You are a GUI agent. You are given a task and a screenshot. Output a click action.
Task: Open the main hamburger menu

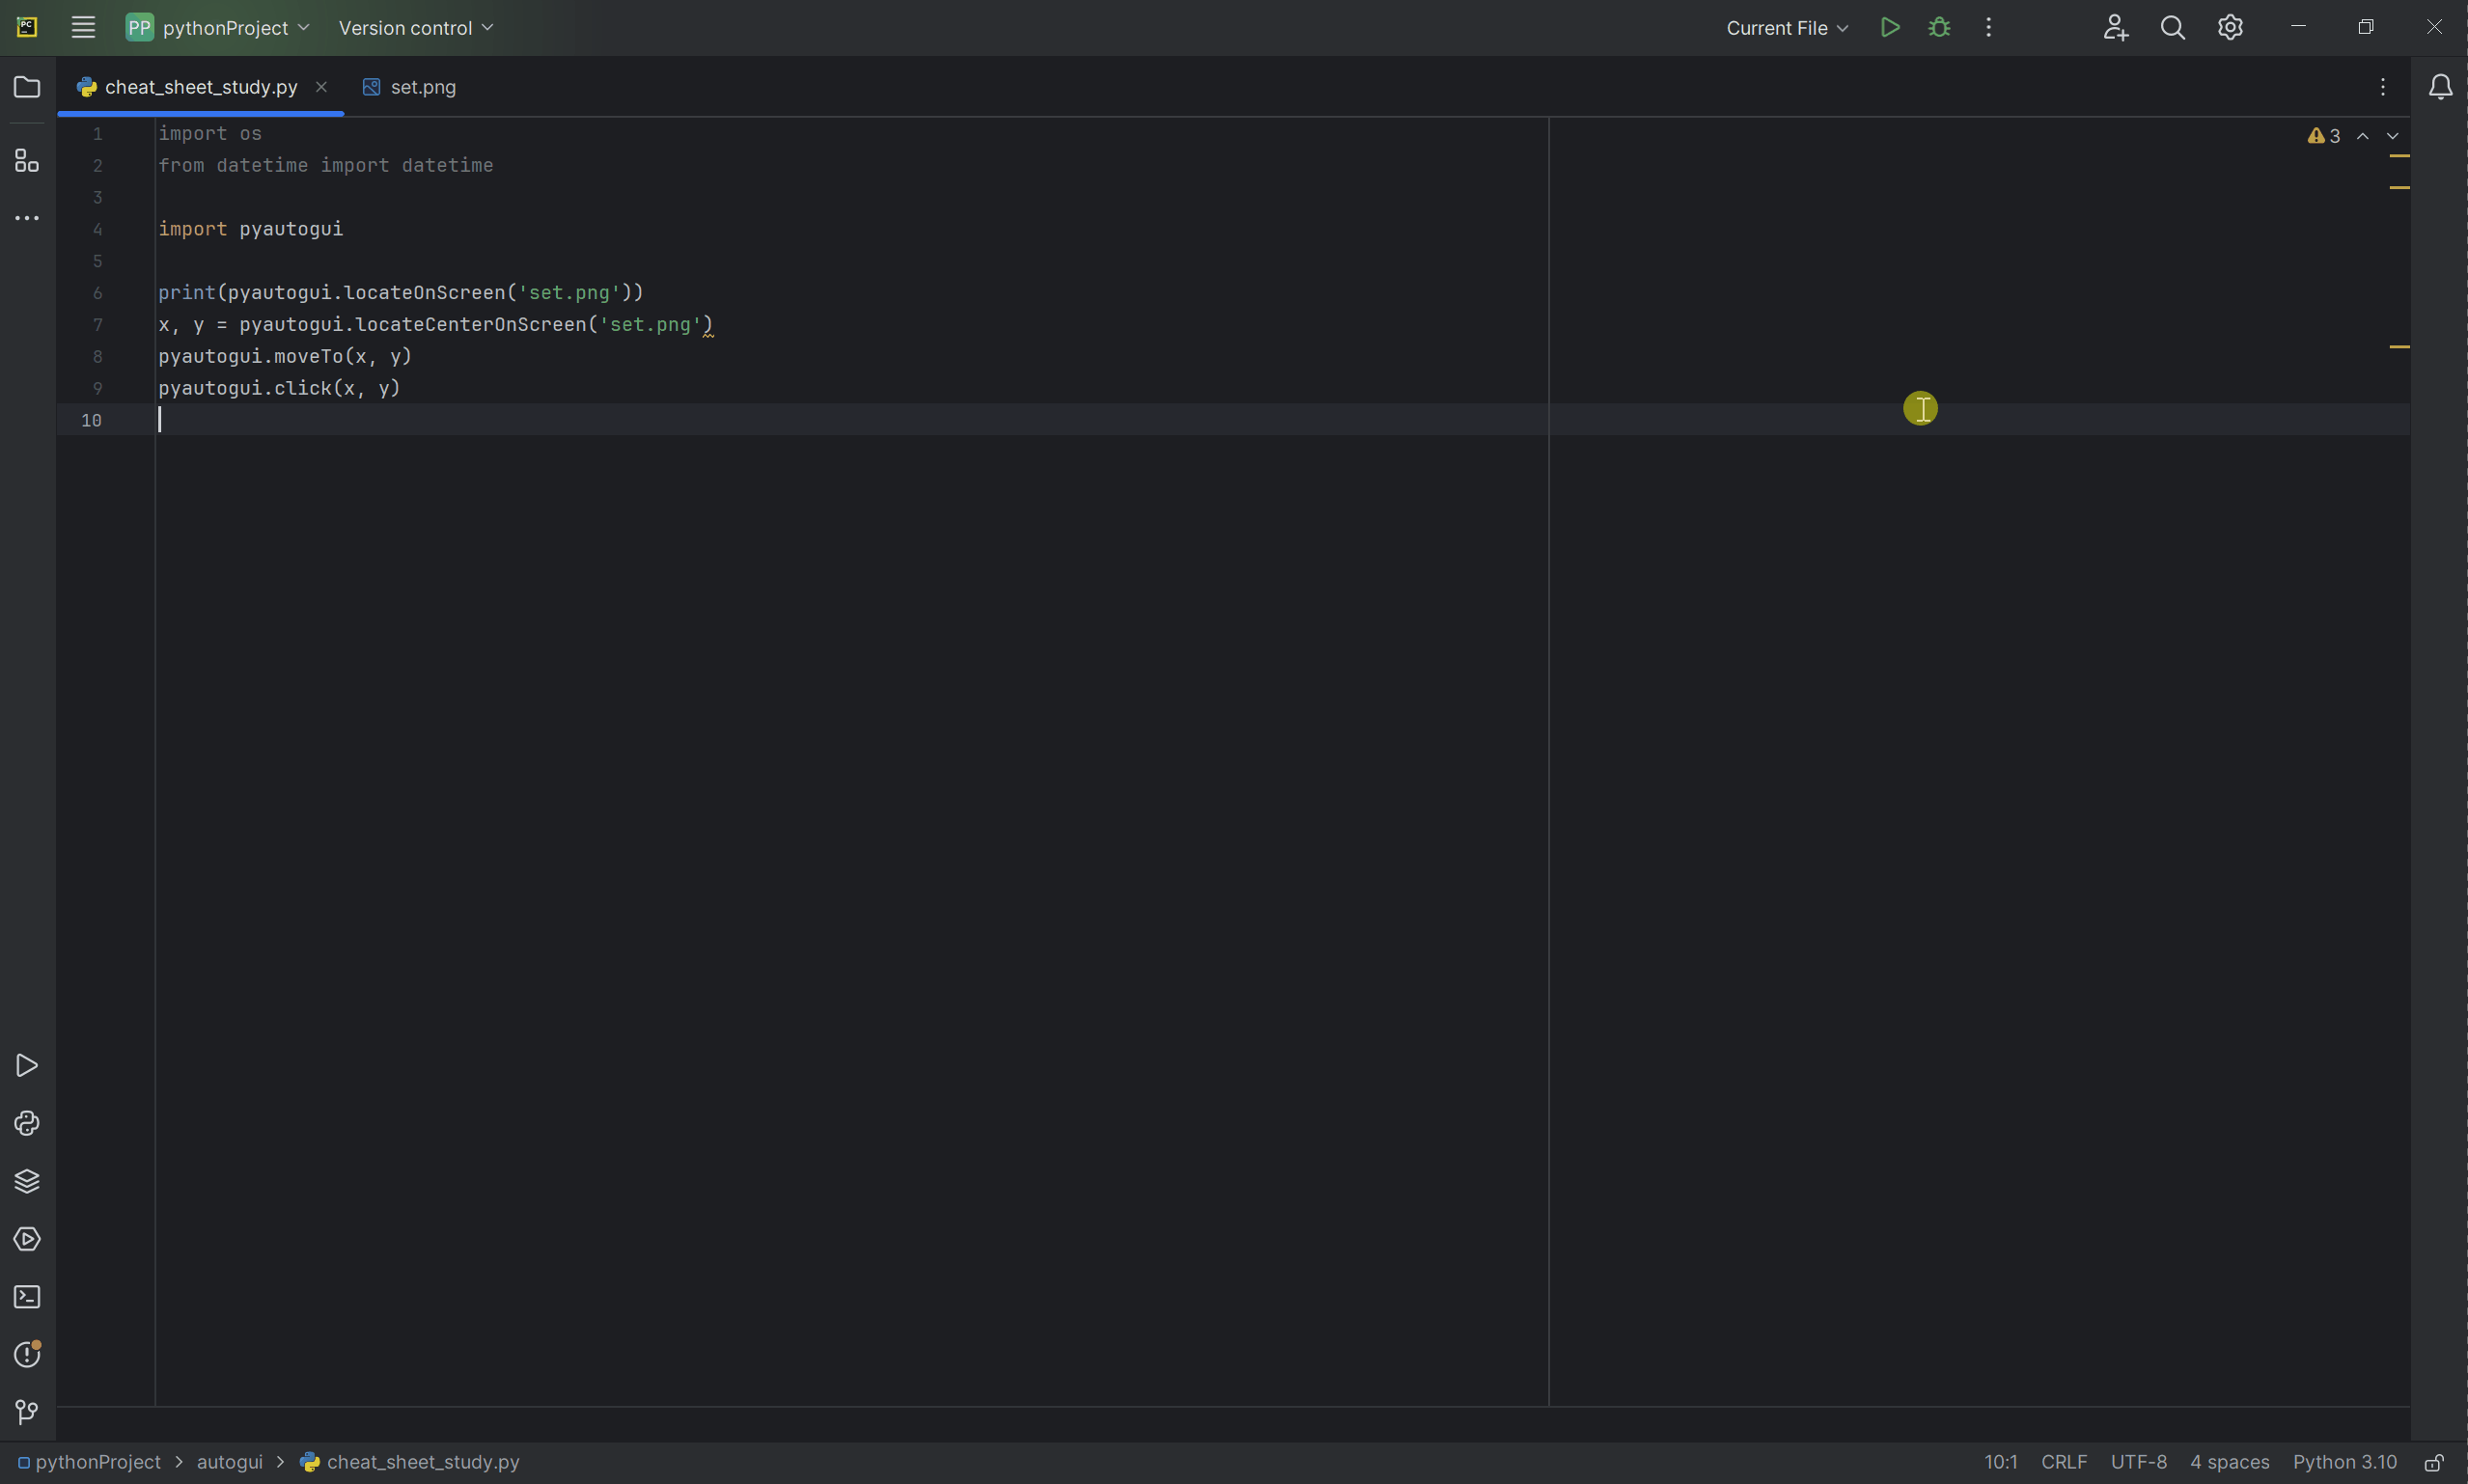click(x=83, y=28)
